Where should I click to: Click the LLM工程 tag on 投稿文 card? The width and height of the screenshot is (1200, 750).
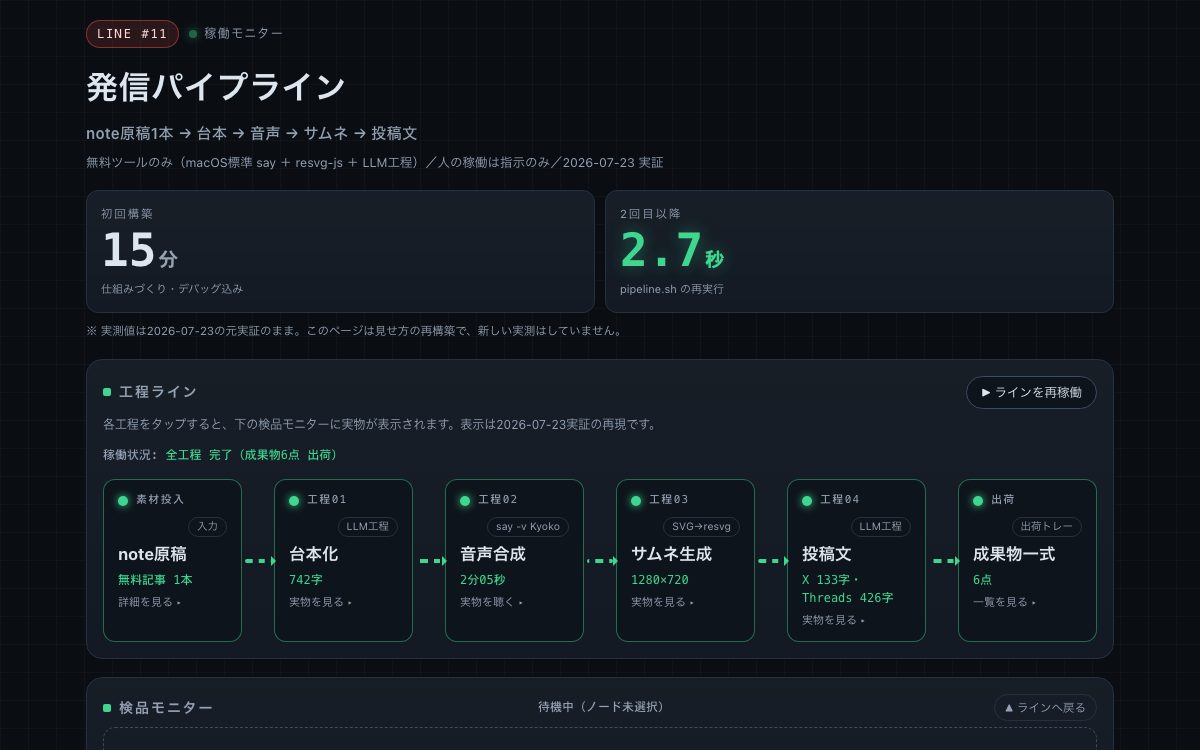[881, 526]
